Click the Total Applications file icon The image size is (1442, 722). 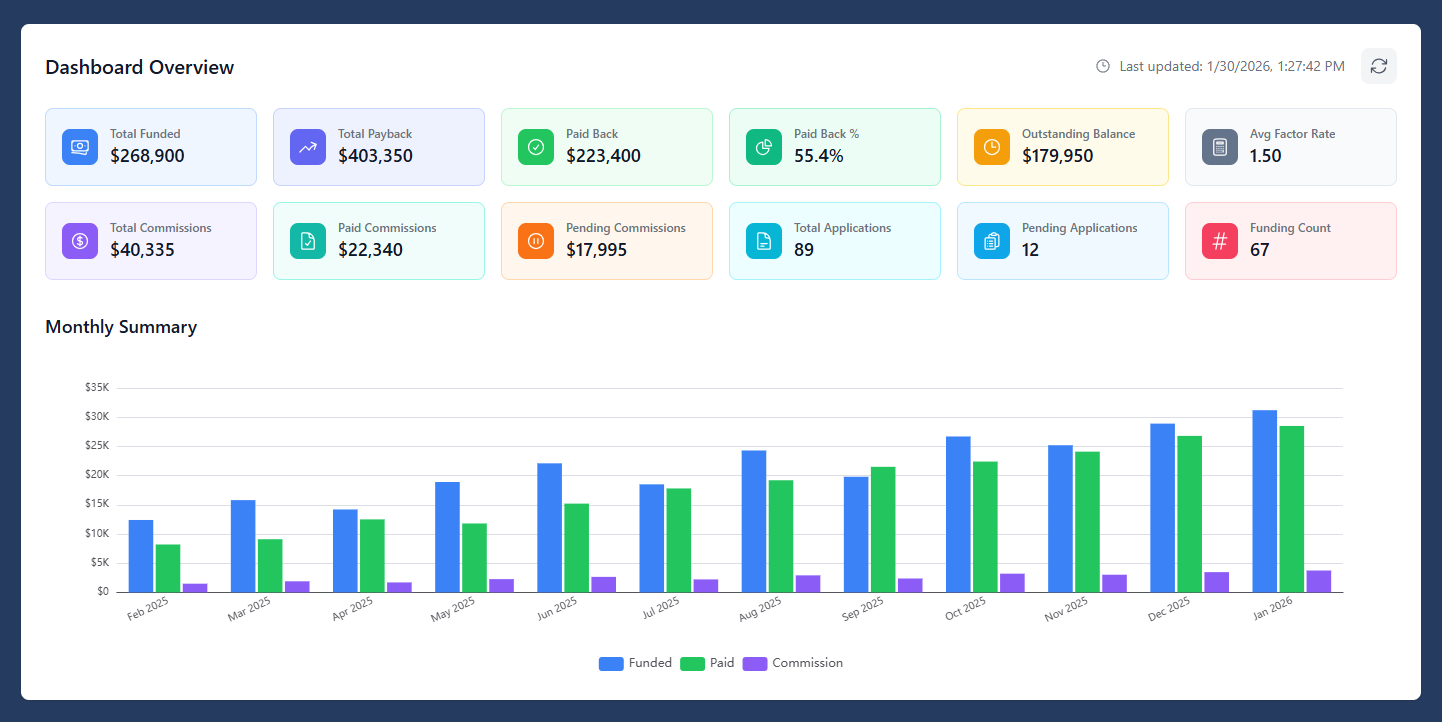click(763, 240)
